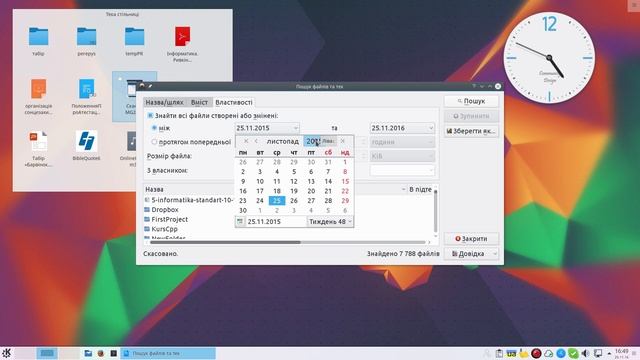This screenshot has height=360, width=640.
Task: Show hidden tray icons arrow
Action: [x=609, y=353]
